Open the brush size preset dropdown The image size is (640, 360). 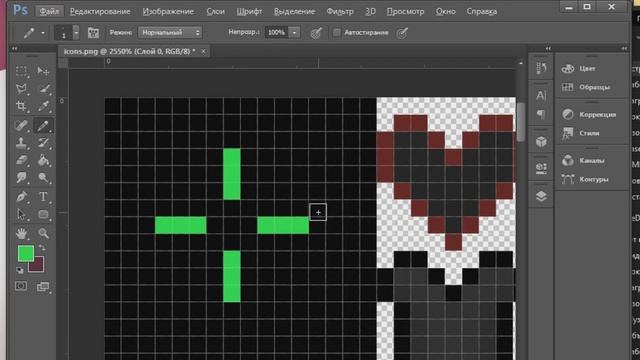(76, 33)
